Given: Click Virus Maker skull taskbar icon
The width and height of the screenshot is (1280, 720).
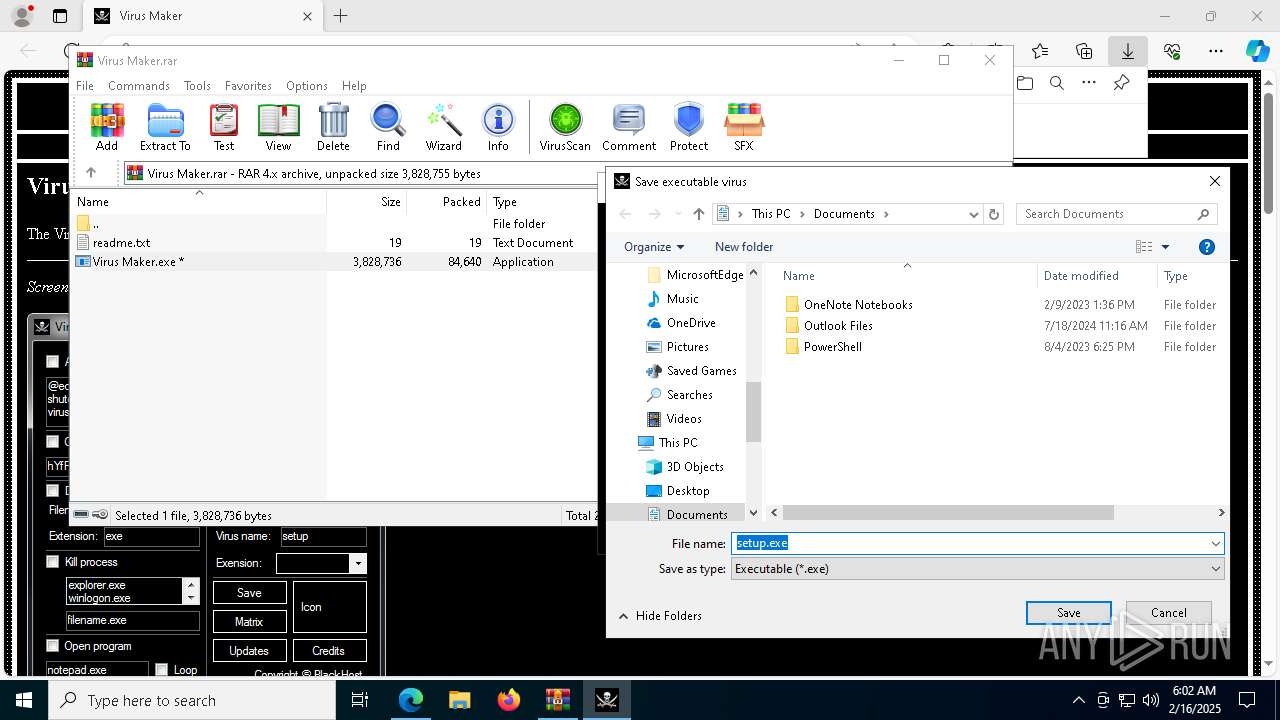Looking at the screenshot, I should click(606, 700).
